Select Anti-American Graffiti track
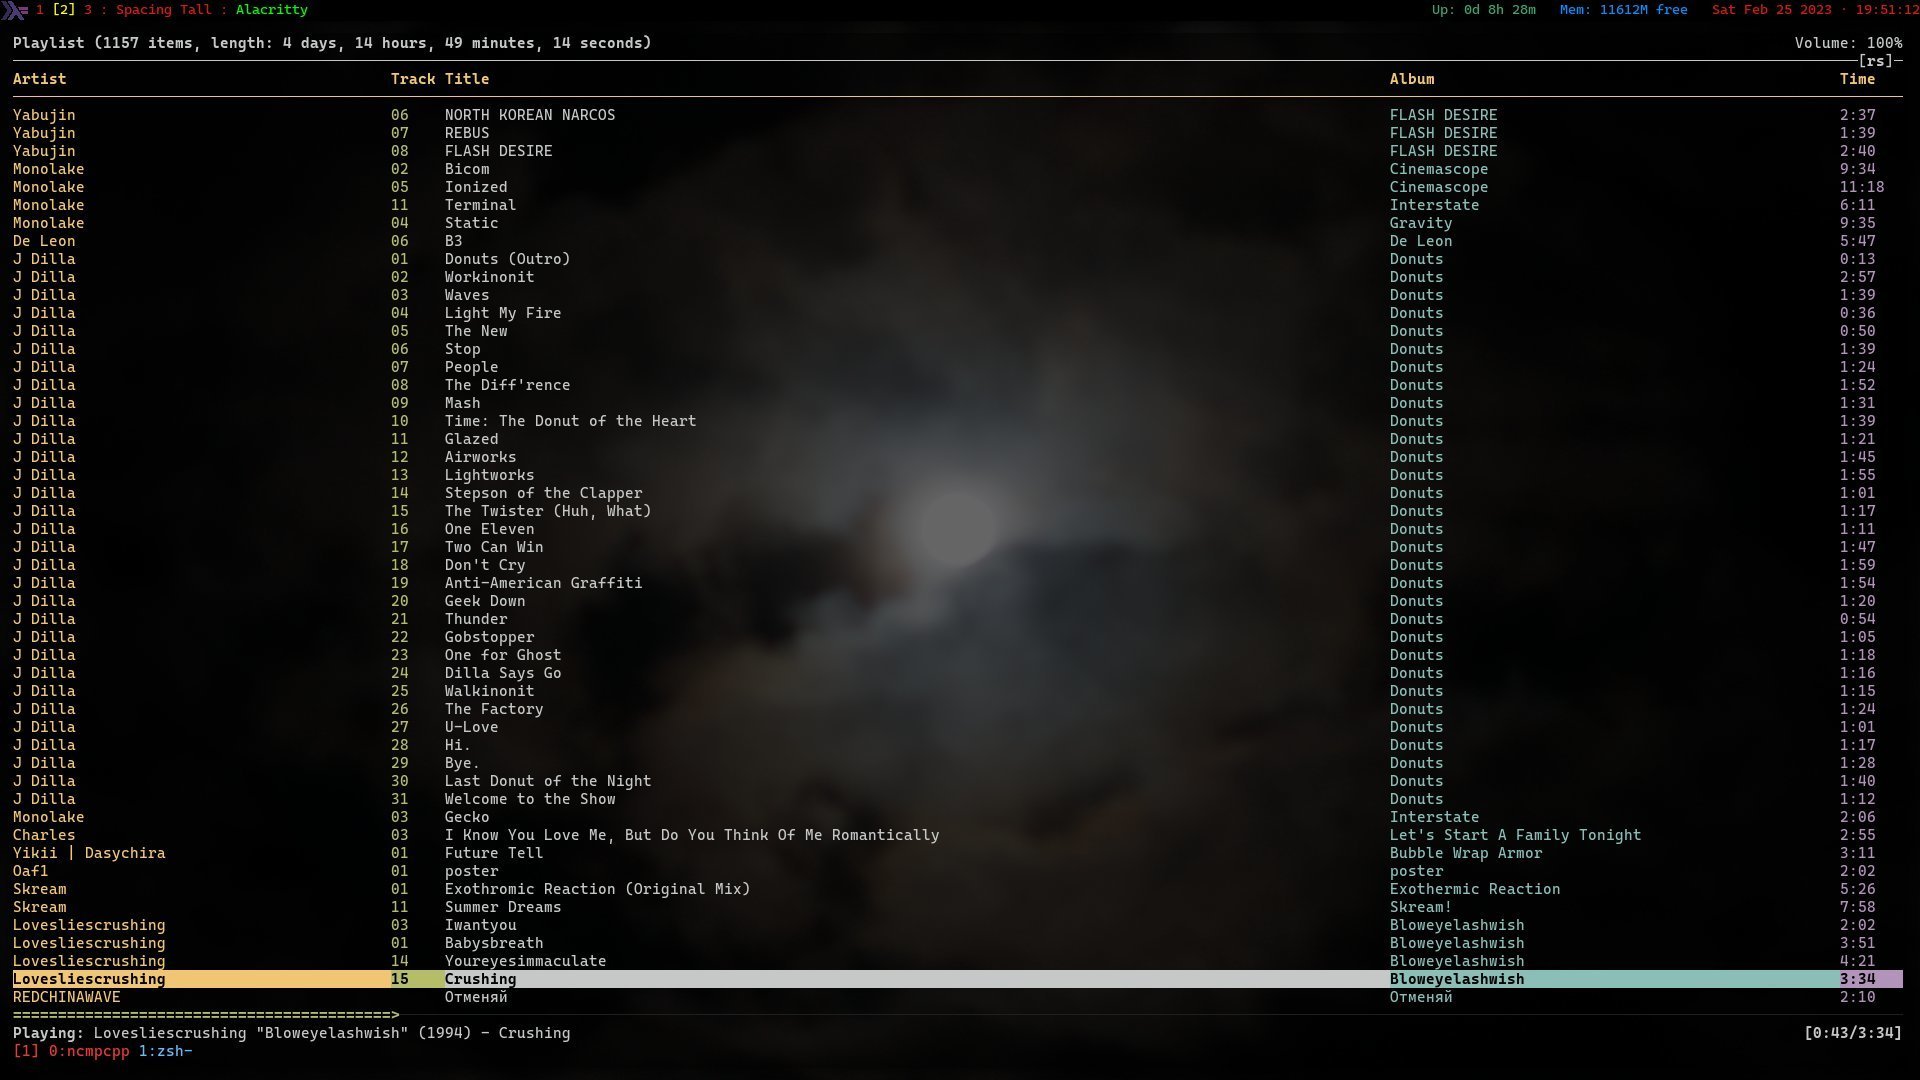1920x1080 pixels. (x=957, y=583)
